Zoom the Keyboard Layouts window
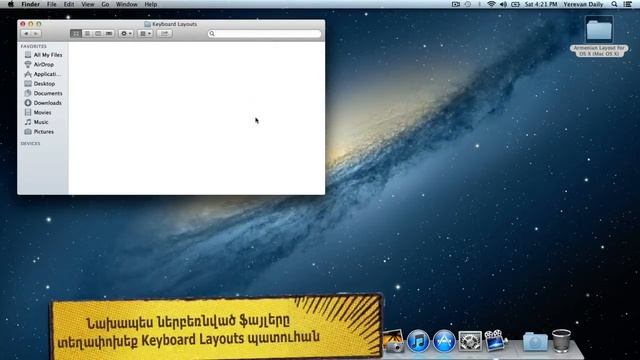The height and width of the screenshot is (360, 640). pyautogui.click(x=39, y=24)
